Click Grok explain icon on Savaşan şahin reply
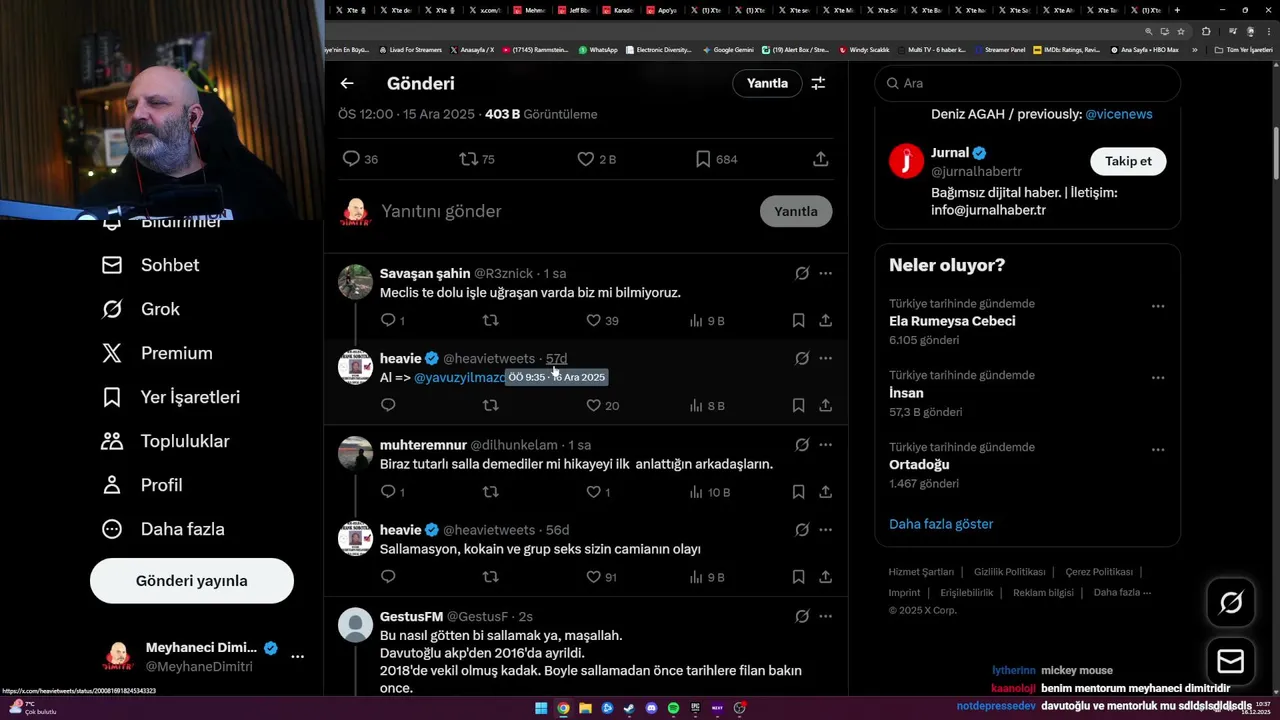Image resolution: width=1280 pixels, height=720 pixels. (802, 273)
